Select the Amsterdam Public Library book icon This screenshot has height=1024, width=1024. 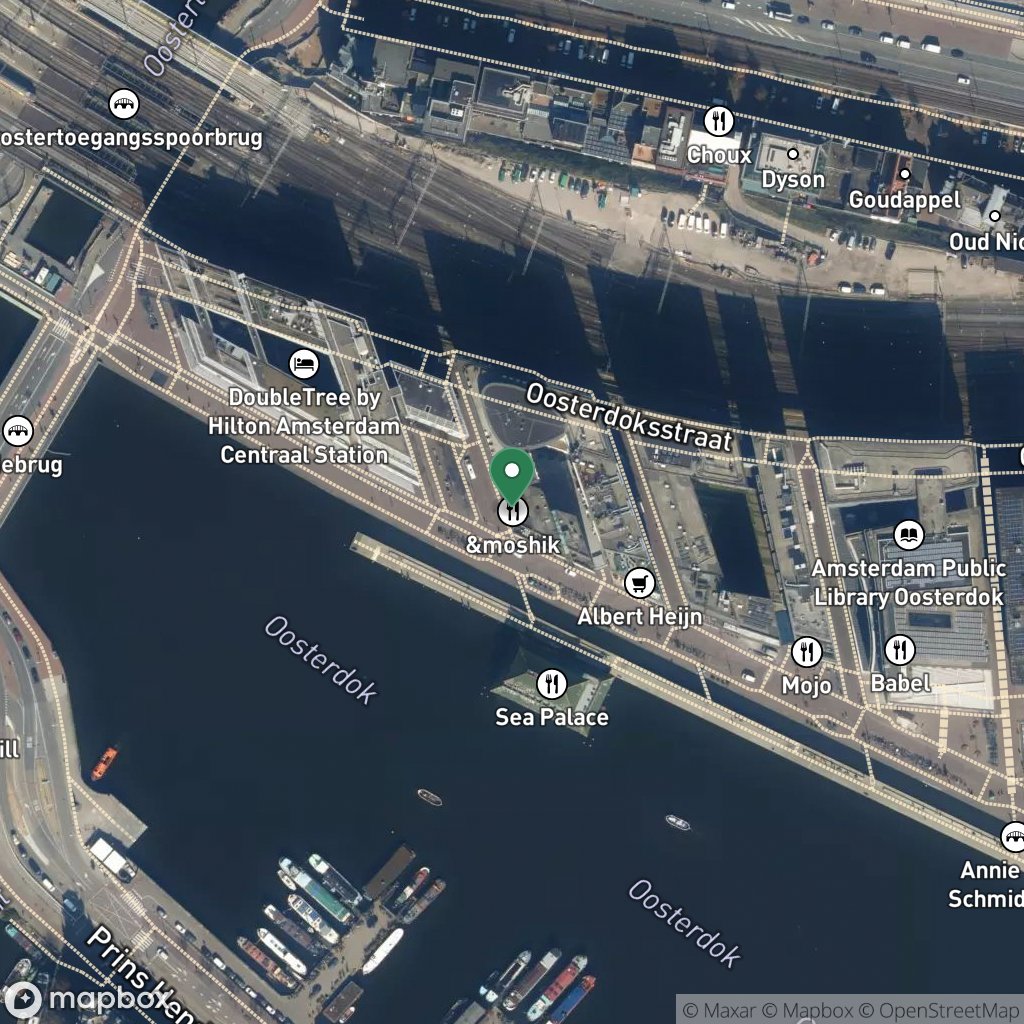point(908,536)
